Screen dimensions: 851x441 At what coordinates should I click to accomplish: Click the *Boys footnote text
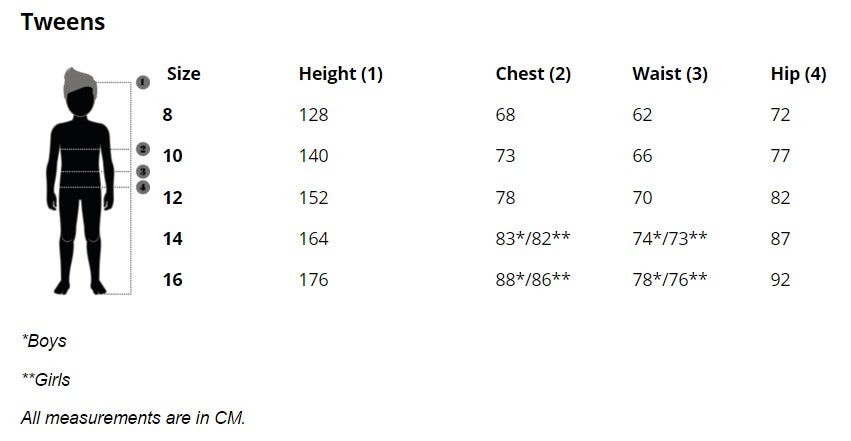pos(44,341)
